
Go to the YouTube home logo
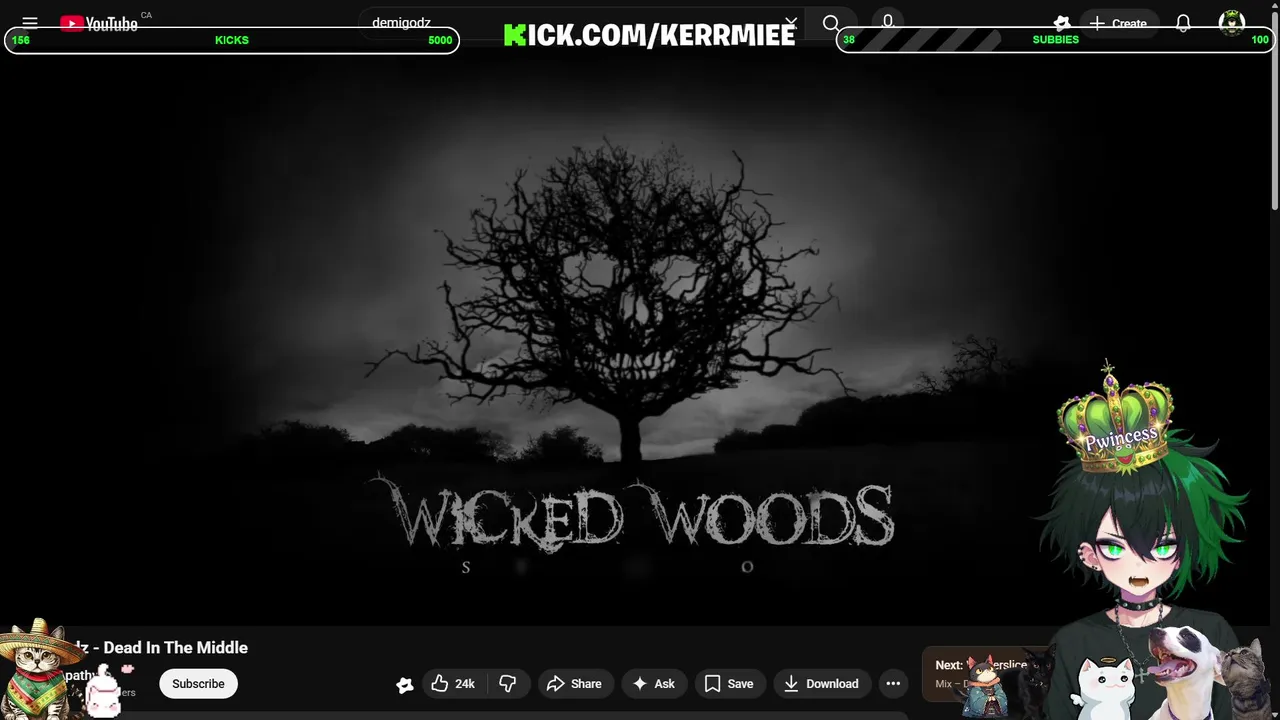[99, 23]
